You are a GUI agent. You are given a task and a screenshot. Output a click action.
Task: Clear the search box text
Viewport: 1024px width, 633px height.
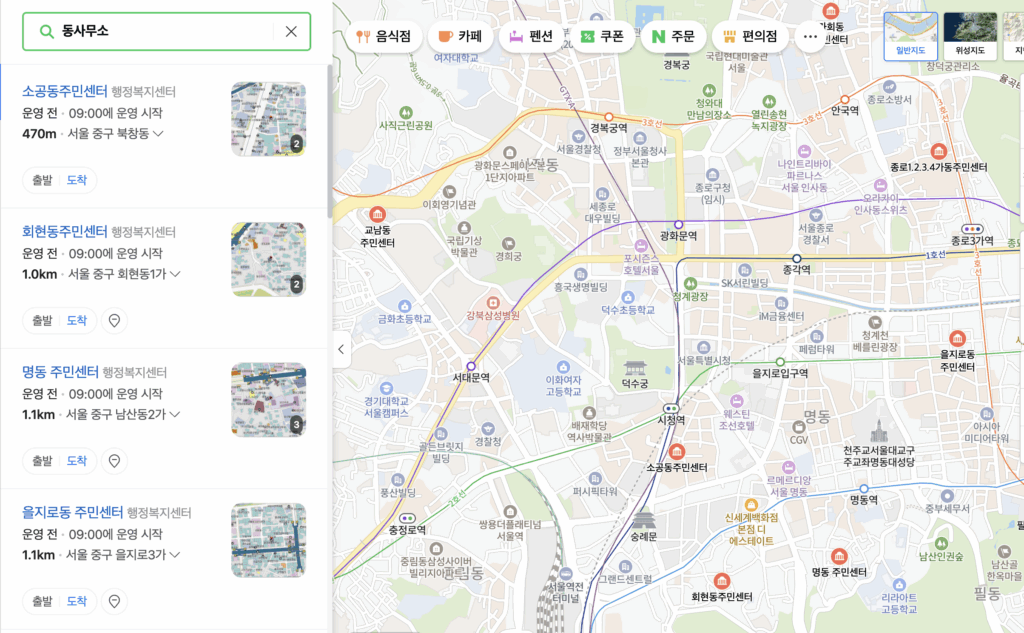(x=291, y=31)
